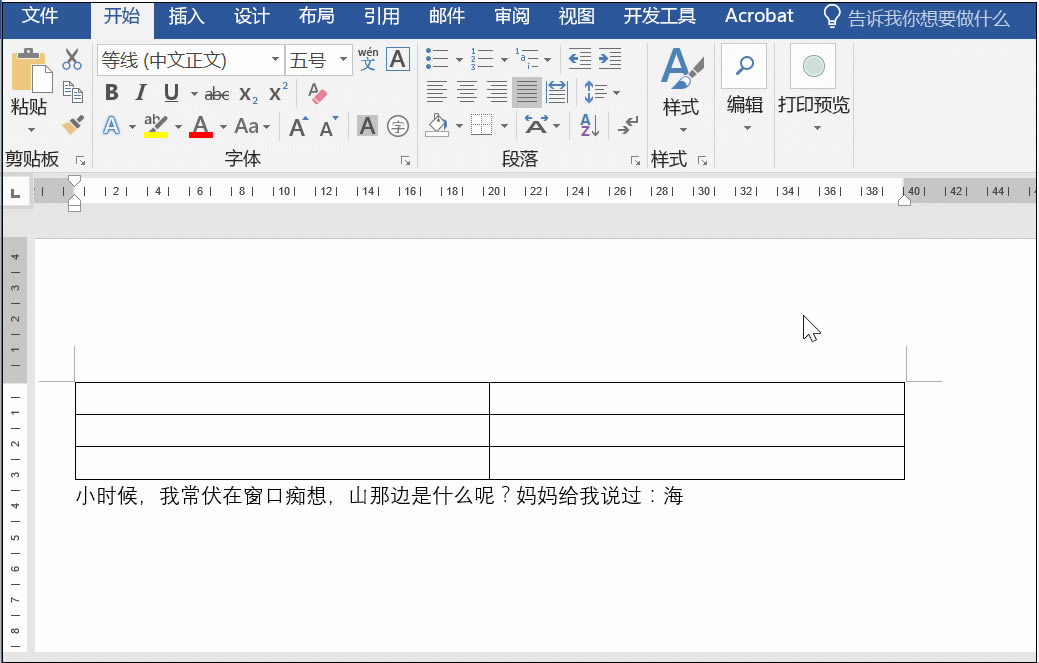Click the phonetic guide (wén) icon
The width and height of the screenshot is (1039, 663).
tap(367, 59)
